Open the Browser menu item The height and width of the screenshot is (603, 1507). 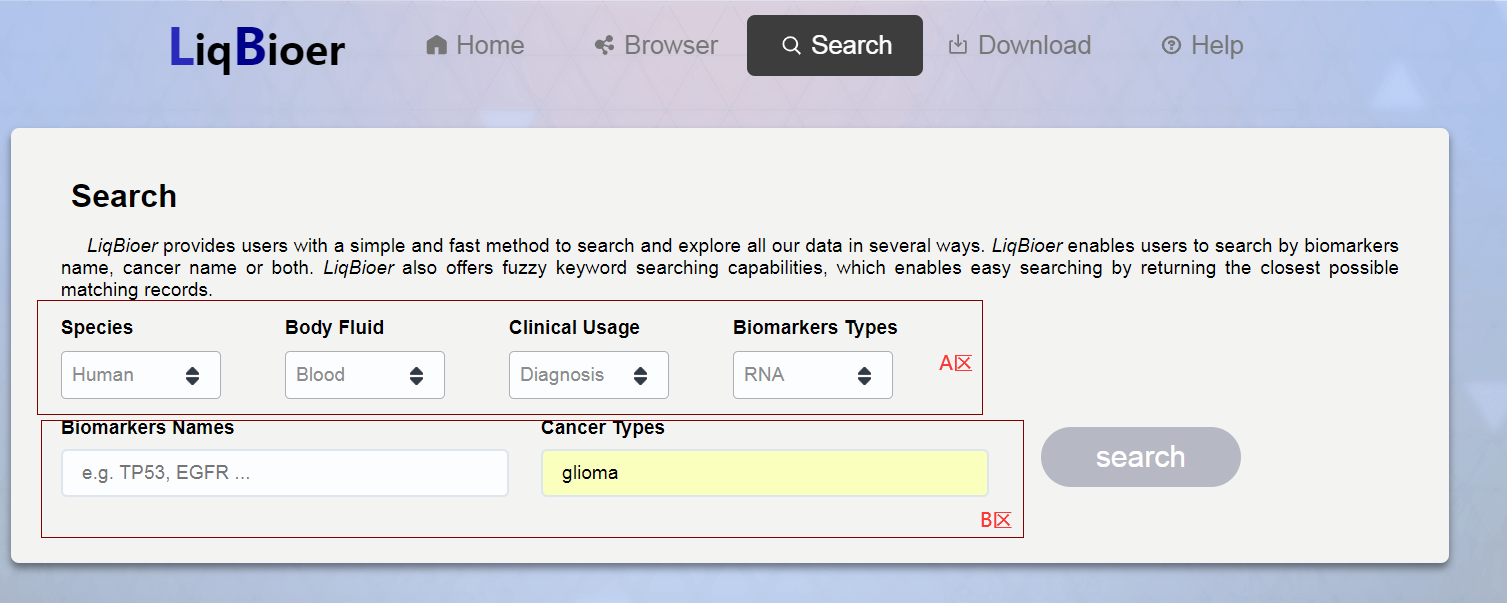pos(656,45)
